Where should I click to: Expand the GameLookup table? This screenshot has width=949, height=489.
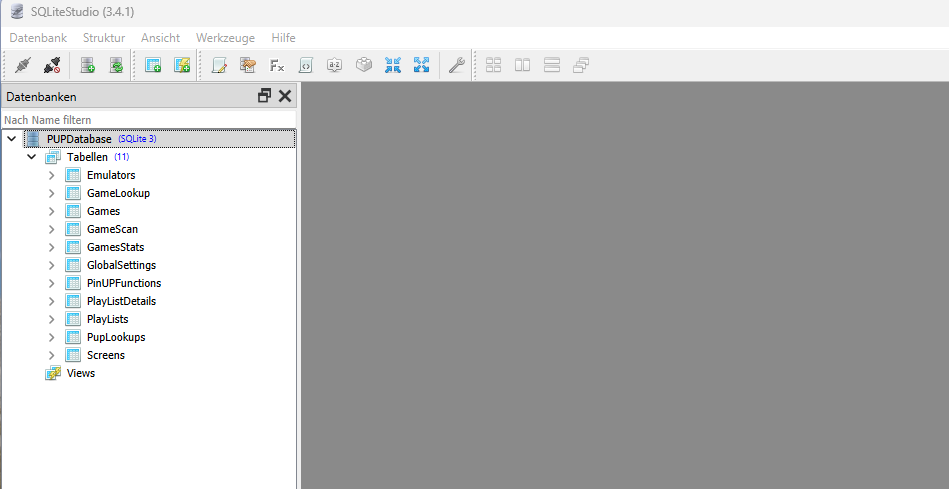tap(51, 194)
